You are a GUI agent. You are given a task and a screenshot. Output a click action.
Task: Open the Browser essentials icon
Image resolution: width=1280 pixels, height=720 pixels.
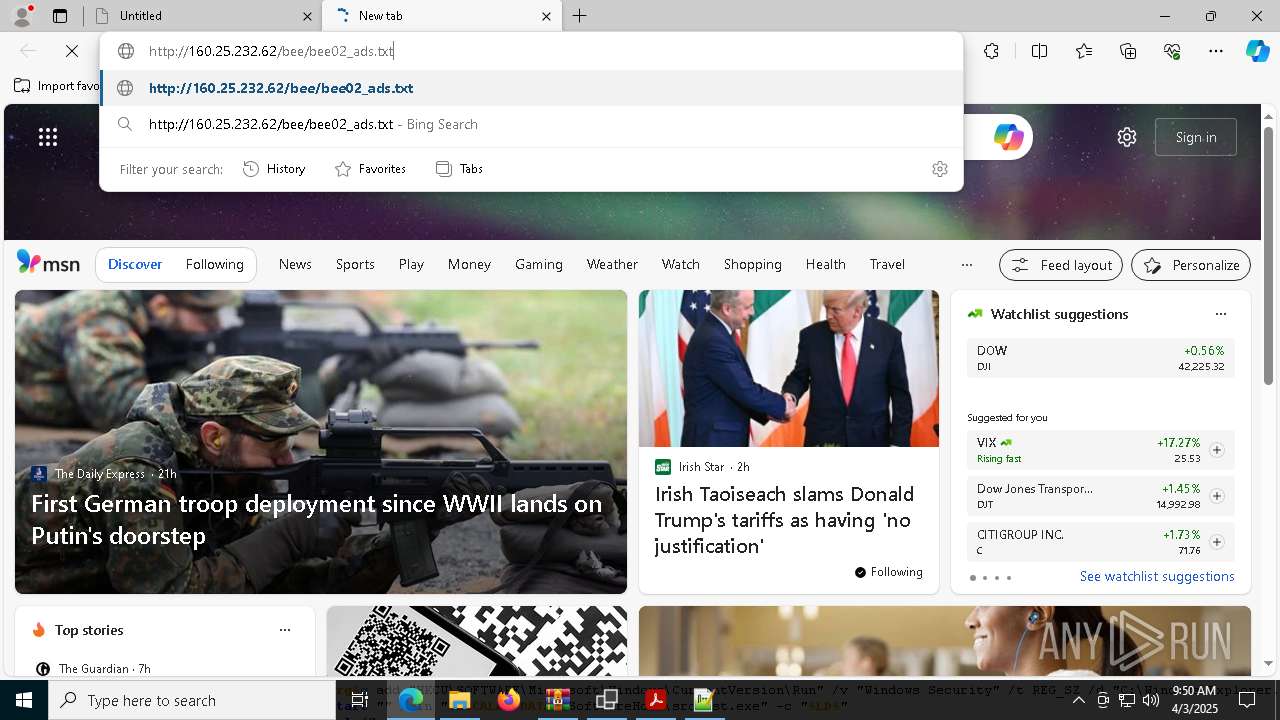point(1172,51)
